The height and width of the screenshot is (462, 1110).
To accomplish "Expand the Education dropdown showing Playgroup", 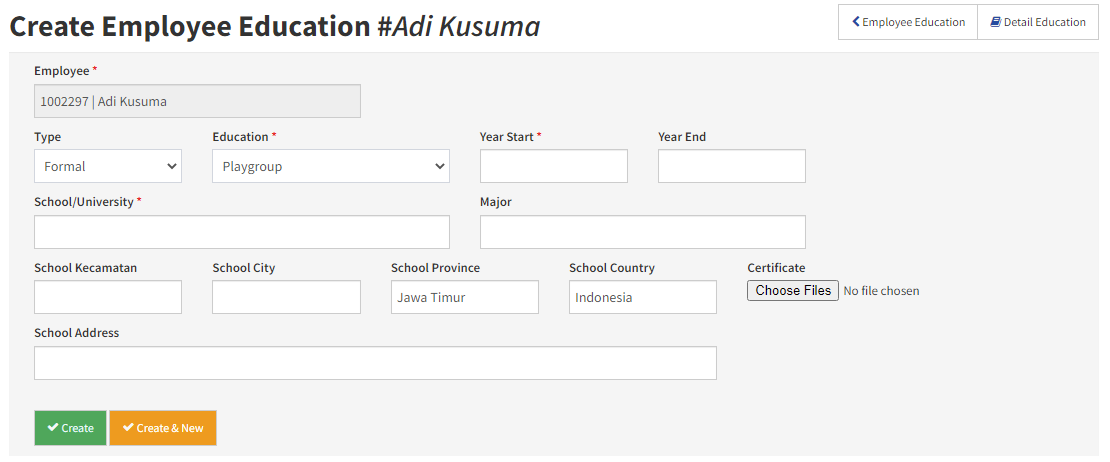I will pyautogui.click(x=331, y=166).
